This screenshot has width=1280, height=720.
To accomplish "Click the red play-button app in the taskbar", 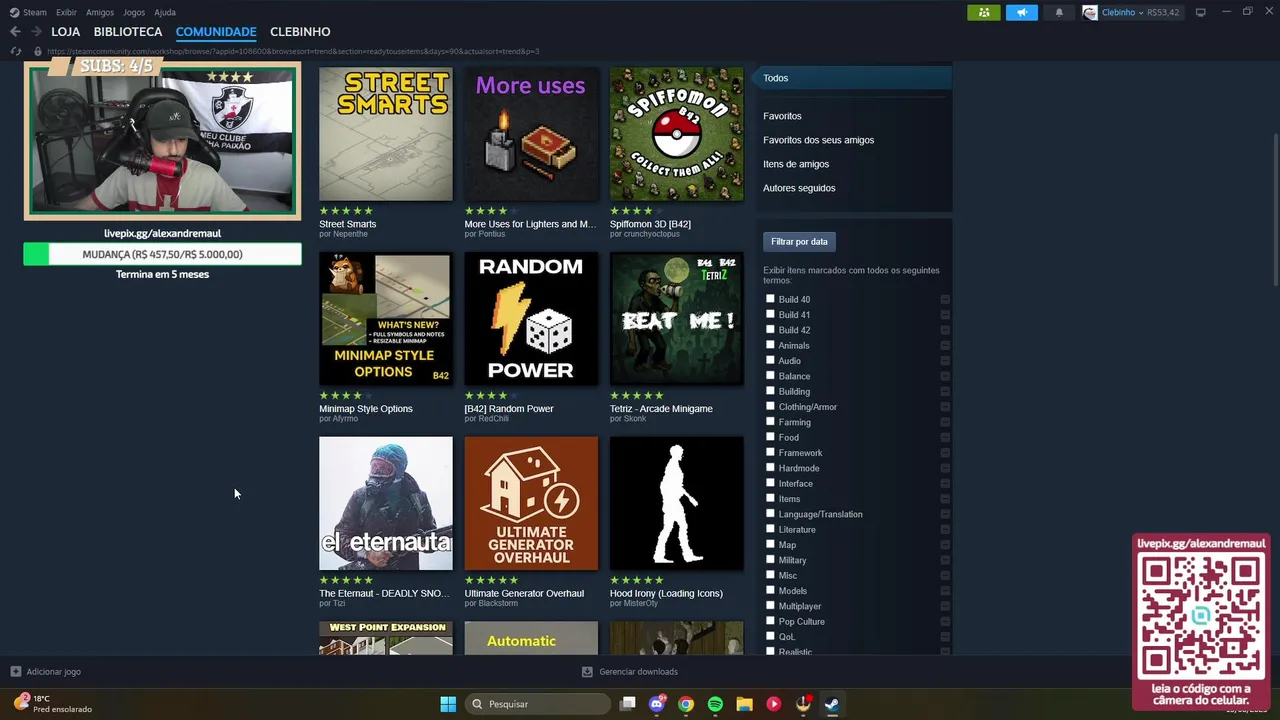I will [x=773, y=704].
